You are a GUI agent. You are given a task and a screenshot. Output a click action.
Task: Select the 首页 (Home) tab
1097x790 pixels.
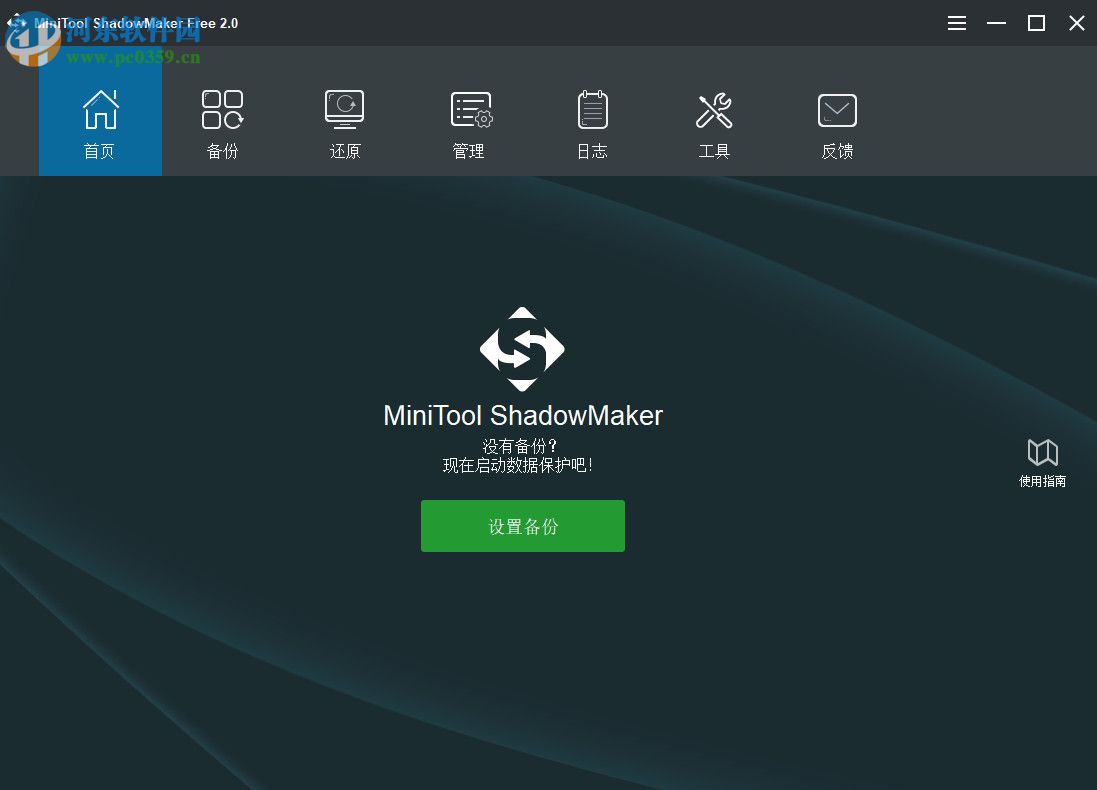pos(99,122)
